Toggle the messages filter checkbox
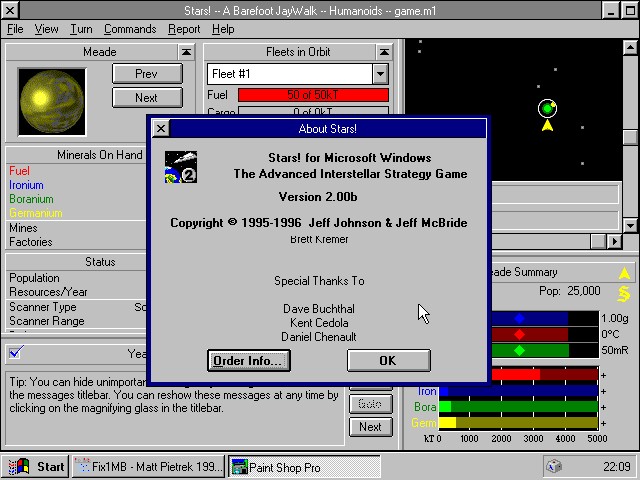 (x=16, y=353)
